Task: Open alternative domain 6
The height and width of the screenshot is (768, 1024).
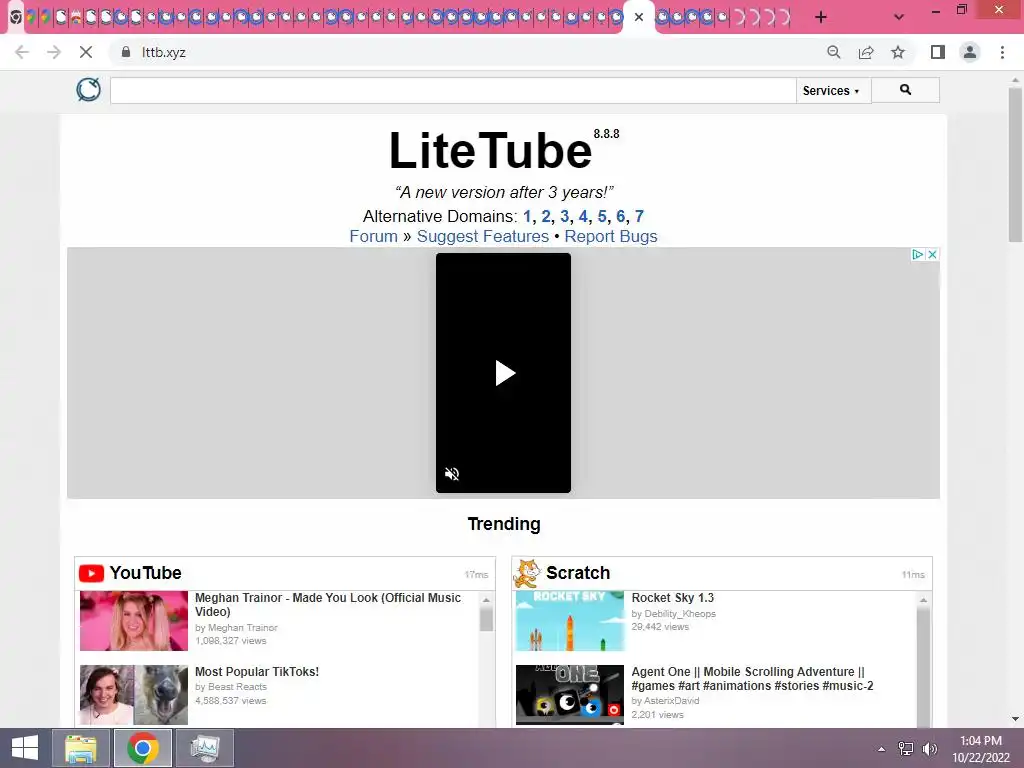Action: [620, 216]
